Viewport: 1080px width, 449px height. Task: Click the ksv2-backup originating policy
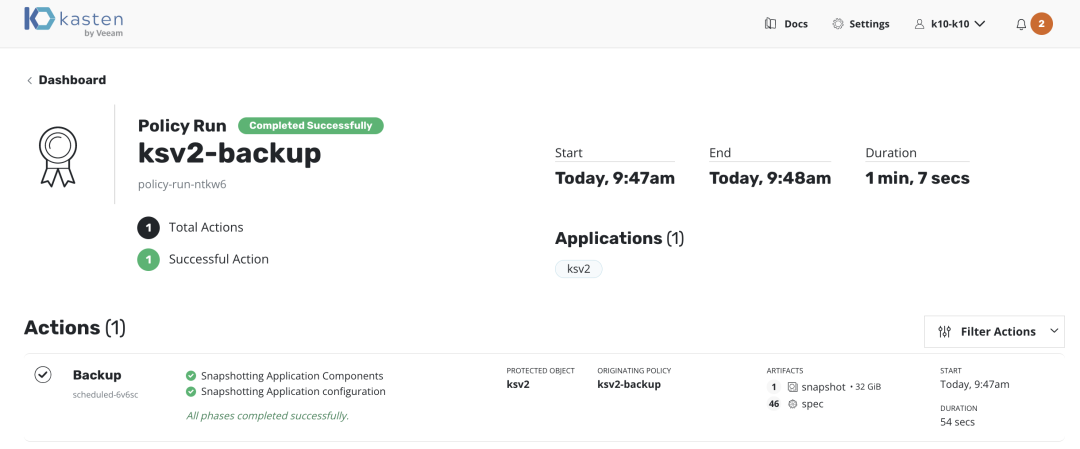(x=629, y=384)
